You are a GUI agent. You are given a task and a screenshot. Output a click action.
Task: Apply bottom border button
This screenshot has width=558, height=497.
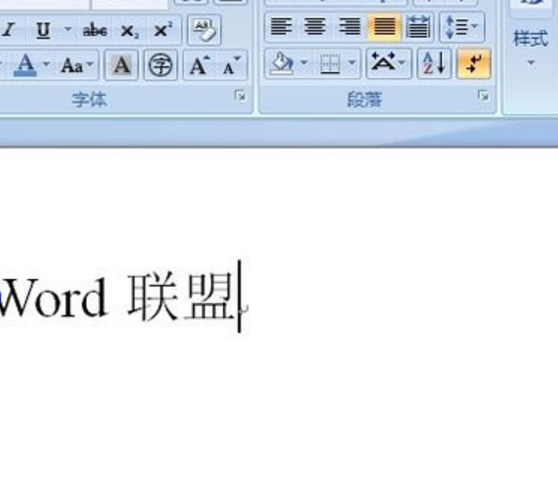(330, 64)
